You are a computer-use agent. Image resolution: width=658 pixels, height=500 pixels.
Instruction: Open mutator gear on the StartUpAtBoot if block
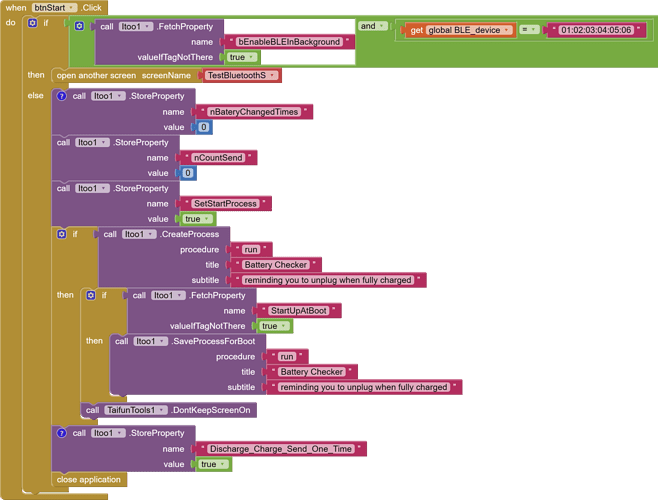91,296
